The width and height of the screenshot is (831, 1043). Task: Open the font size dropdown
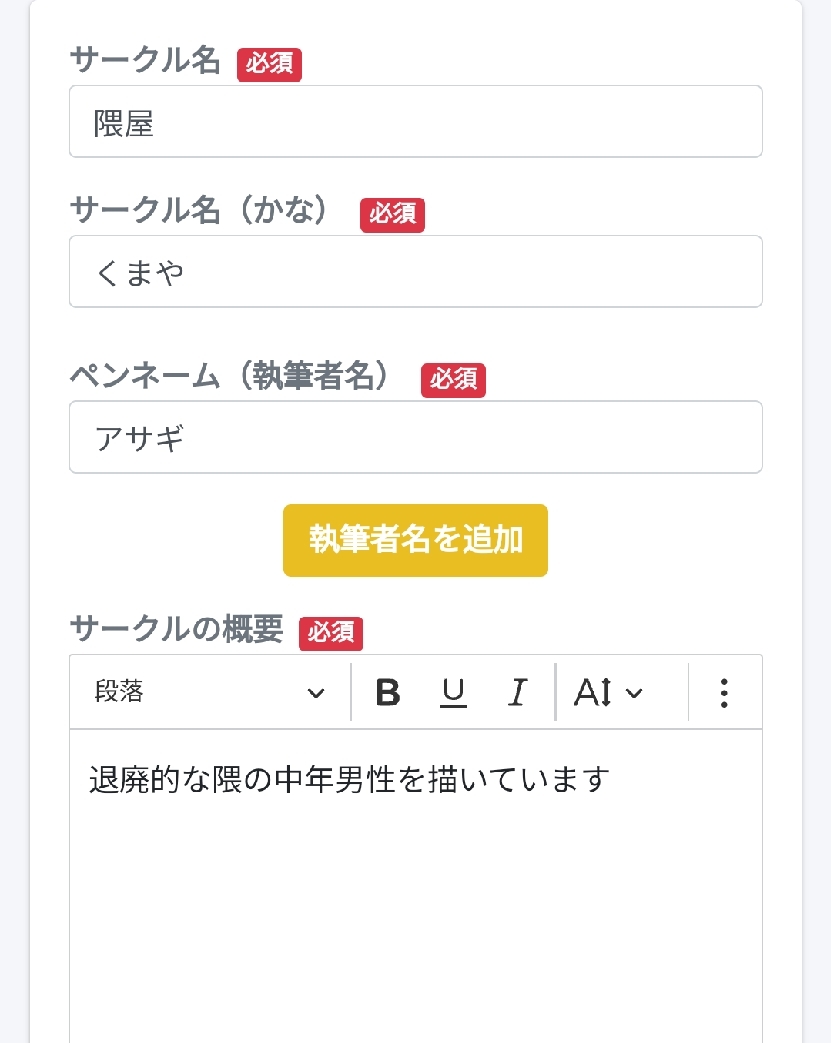pyautogui.click(x=608, y=692)
